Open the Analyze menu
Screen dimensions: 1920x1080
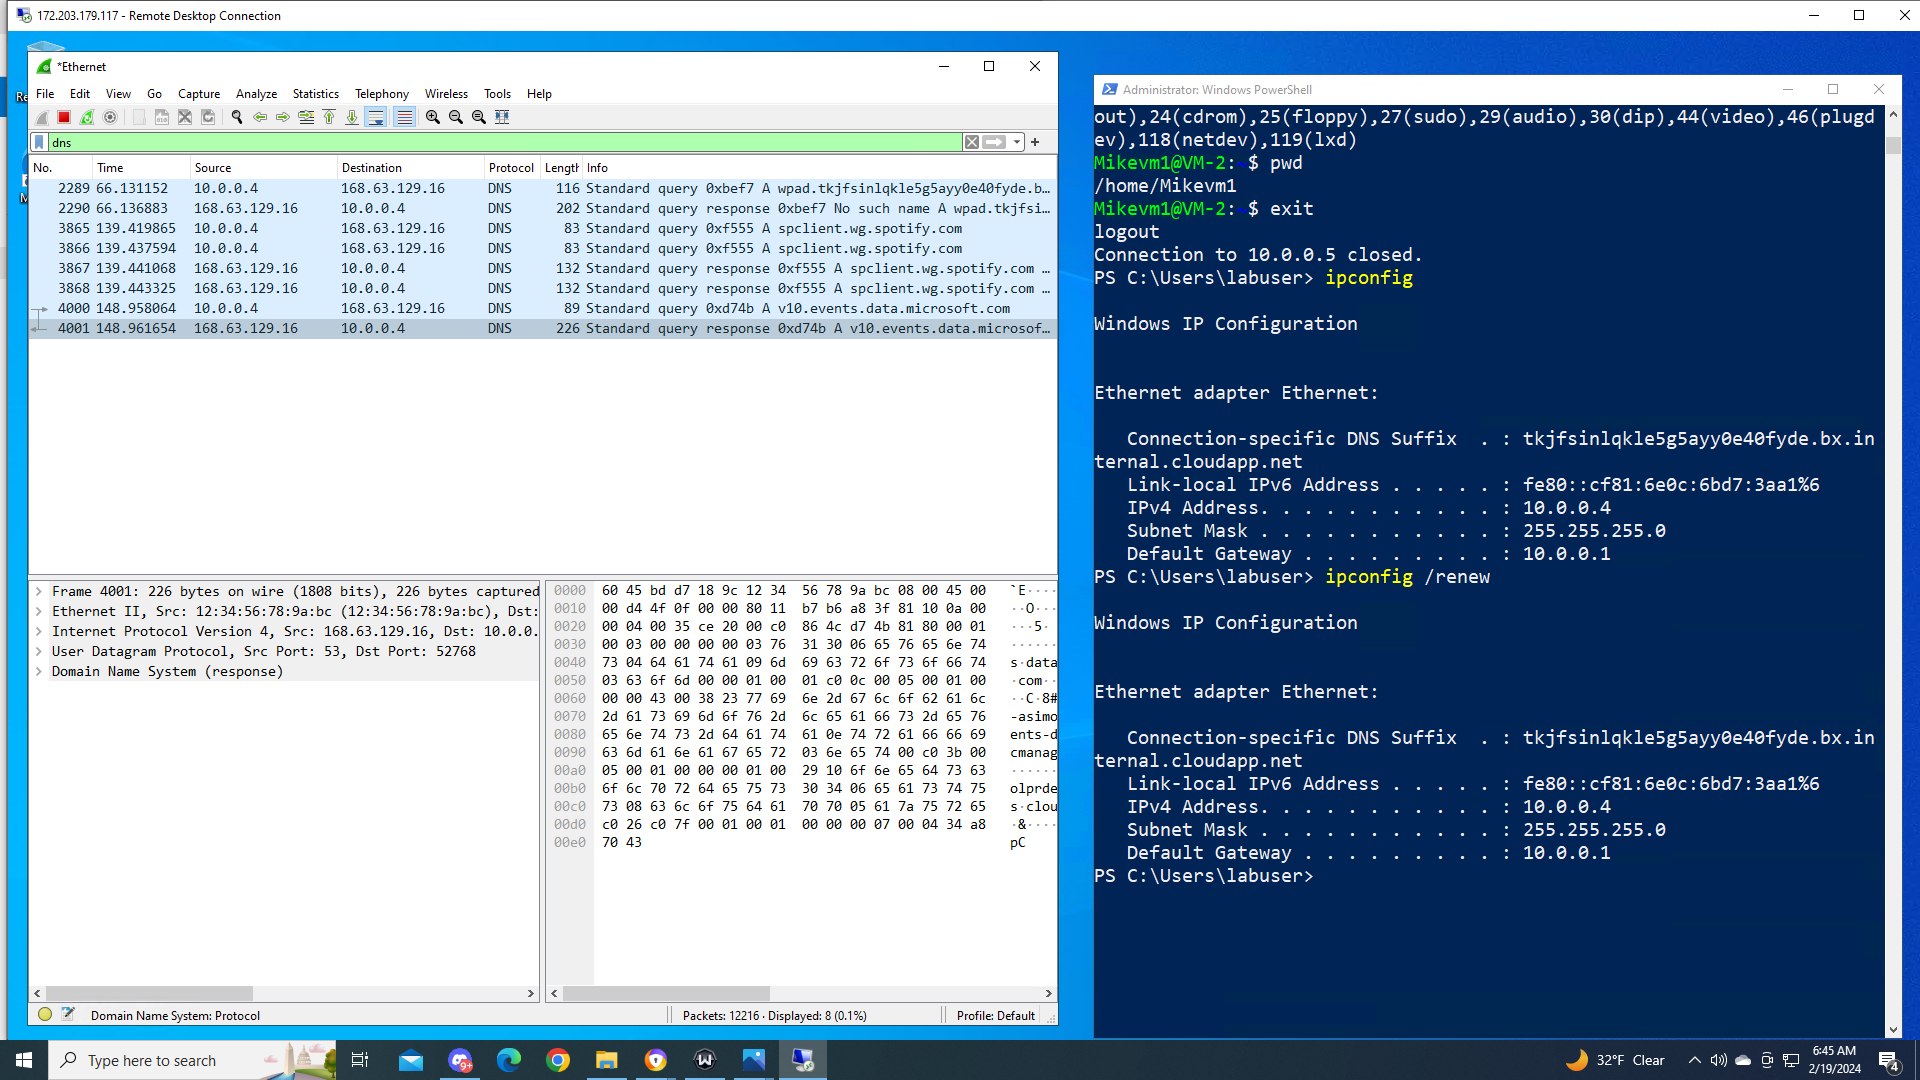click(256, 94)
